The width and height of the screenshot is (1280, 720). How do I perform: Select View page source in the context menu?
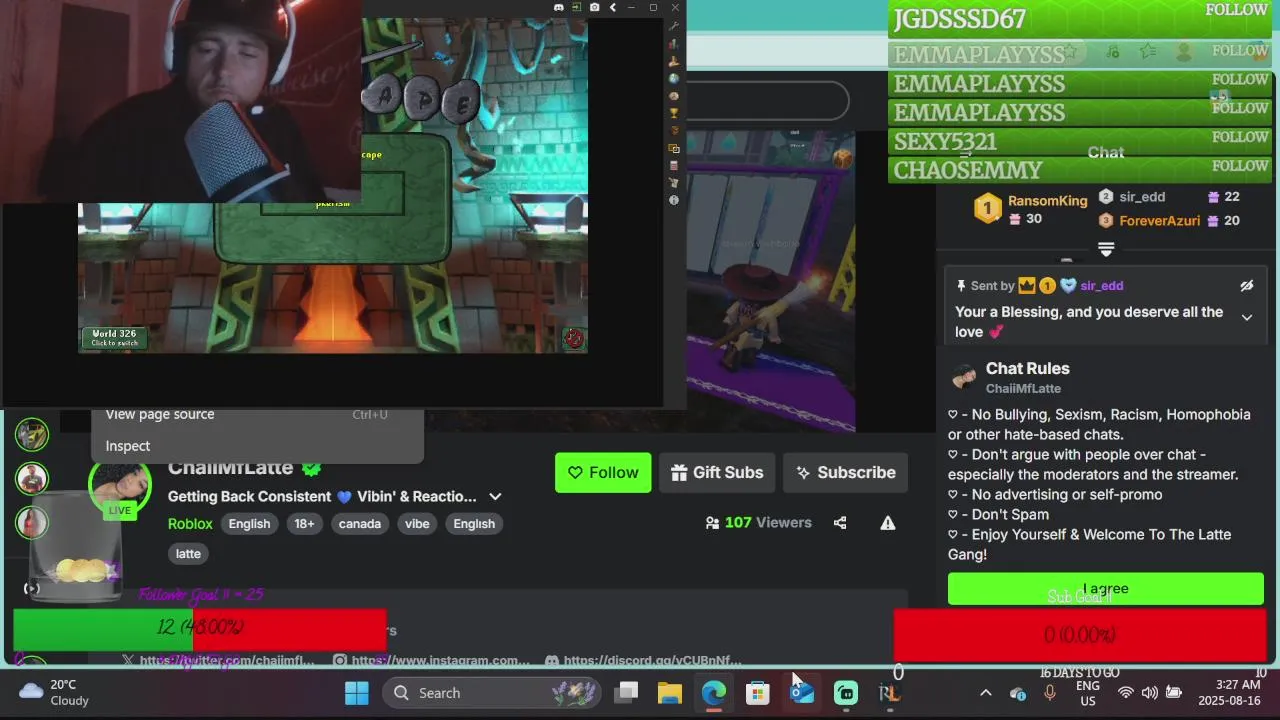tap(160, 414)
